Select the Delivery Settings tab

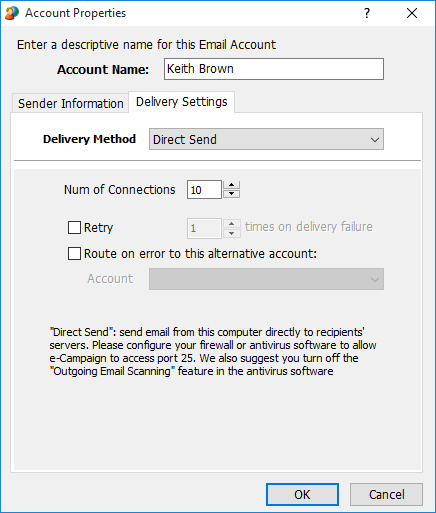pyautogui.click(x=182, y=102)
